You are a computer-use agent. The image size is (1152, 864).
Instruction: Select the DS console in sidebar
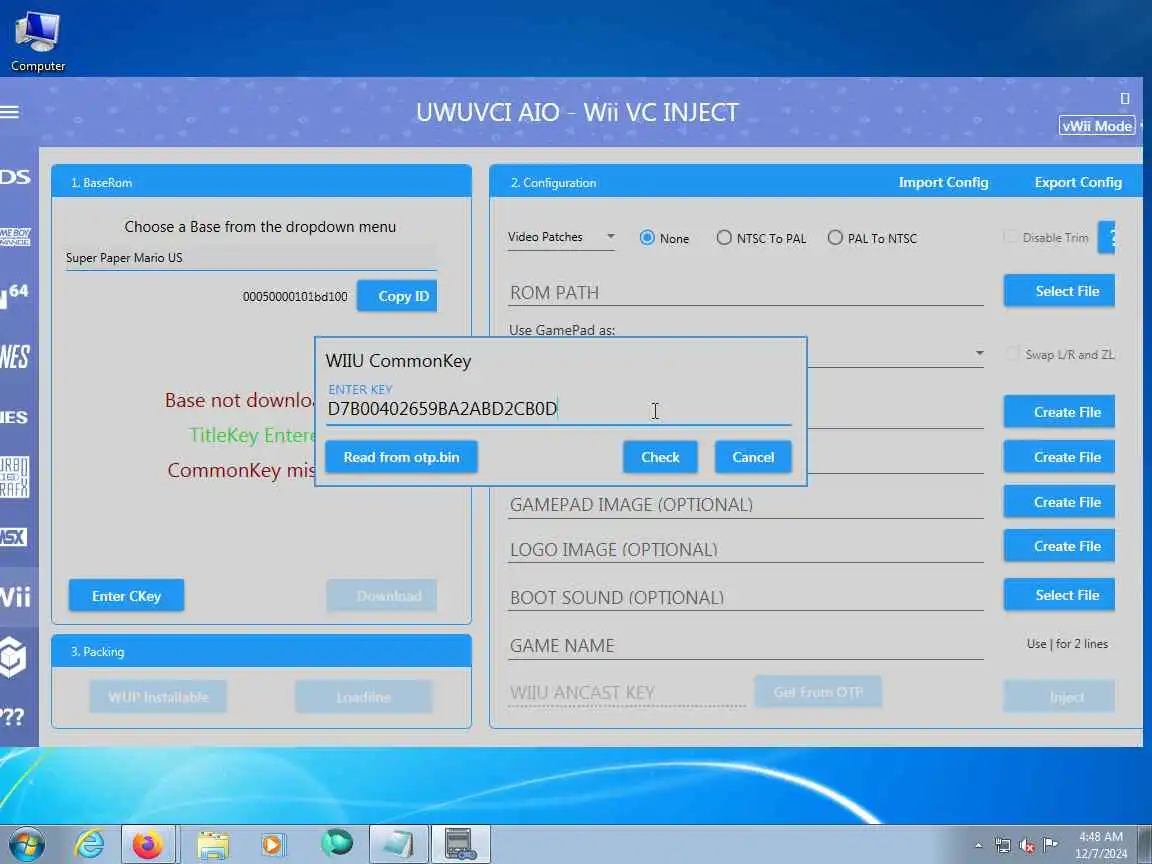pyautogui.click(x=15, y=176)
